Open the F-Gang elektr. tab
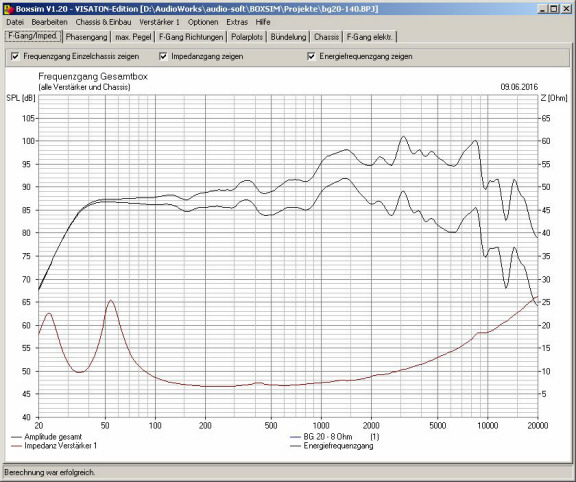Screen dimensions: 576x482 [x=370, y=37]
